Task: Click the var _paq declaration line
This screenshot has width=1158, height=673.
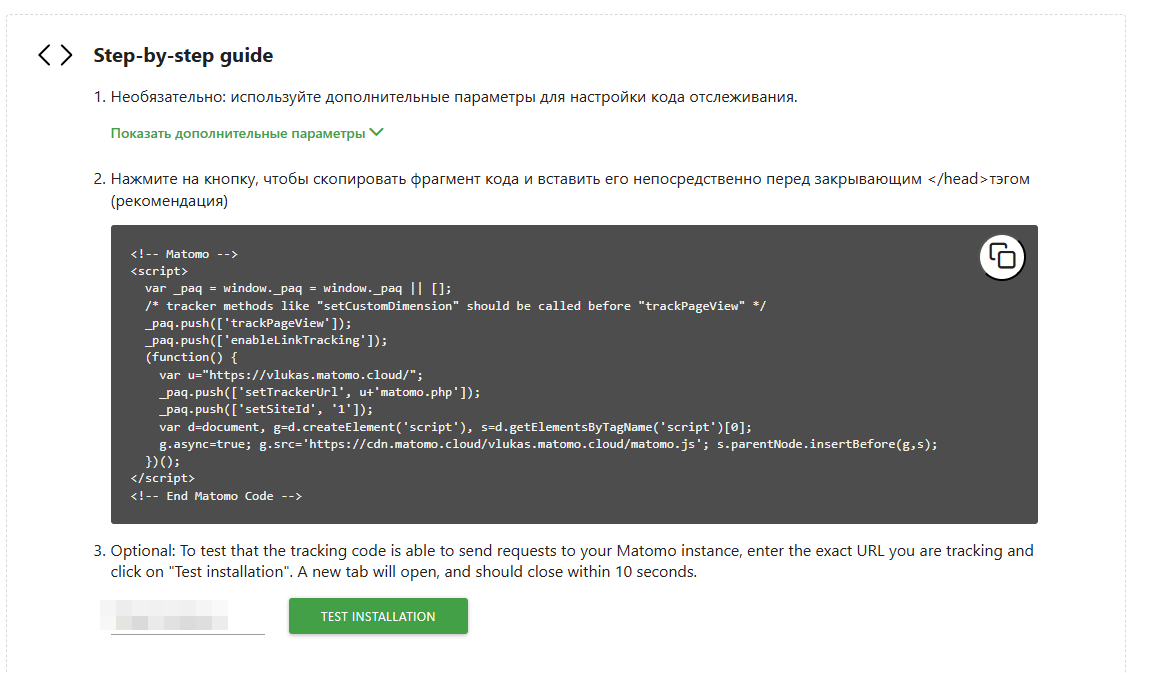Action: (298, 288)
